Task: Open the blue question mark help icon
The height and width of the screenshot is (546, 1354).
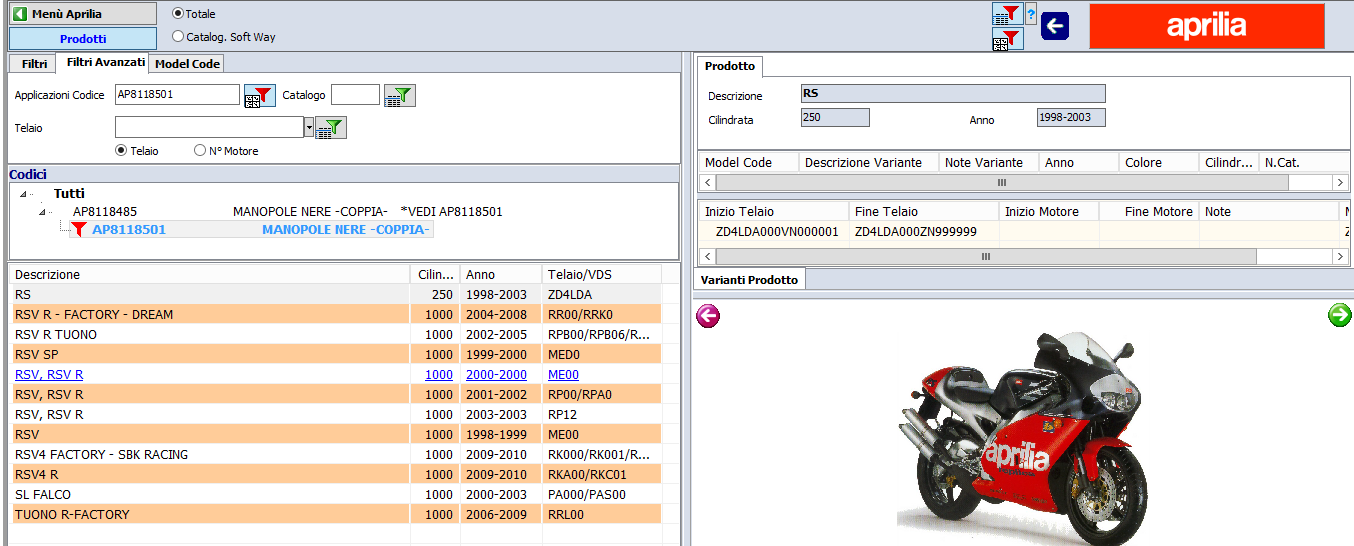Action: pyautogui.click(x=1031, y=12)
